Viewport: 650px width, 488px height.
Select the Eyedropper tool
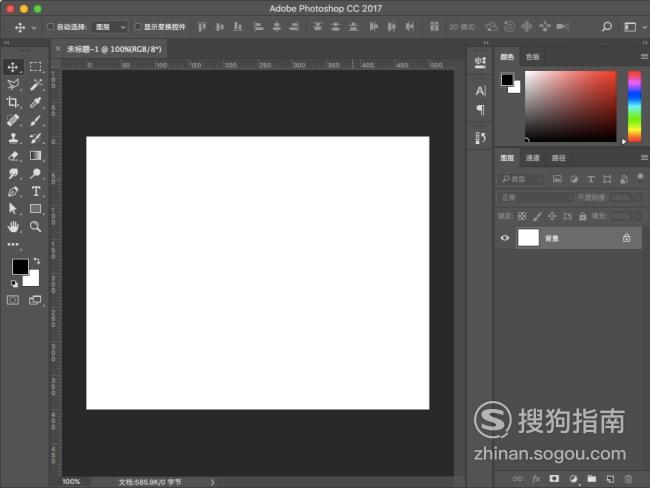tap(35, 102)
